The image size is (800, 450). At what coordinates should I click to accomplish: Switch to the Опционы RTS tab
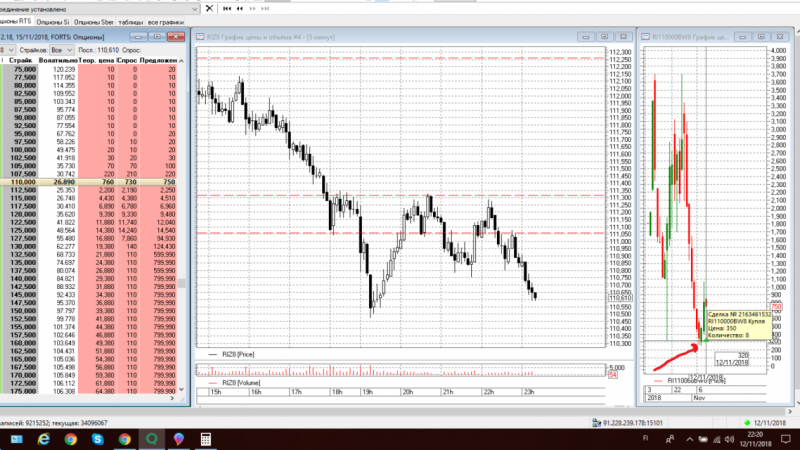point(15,21)
